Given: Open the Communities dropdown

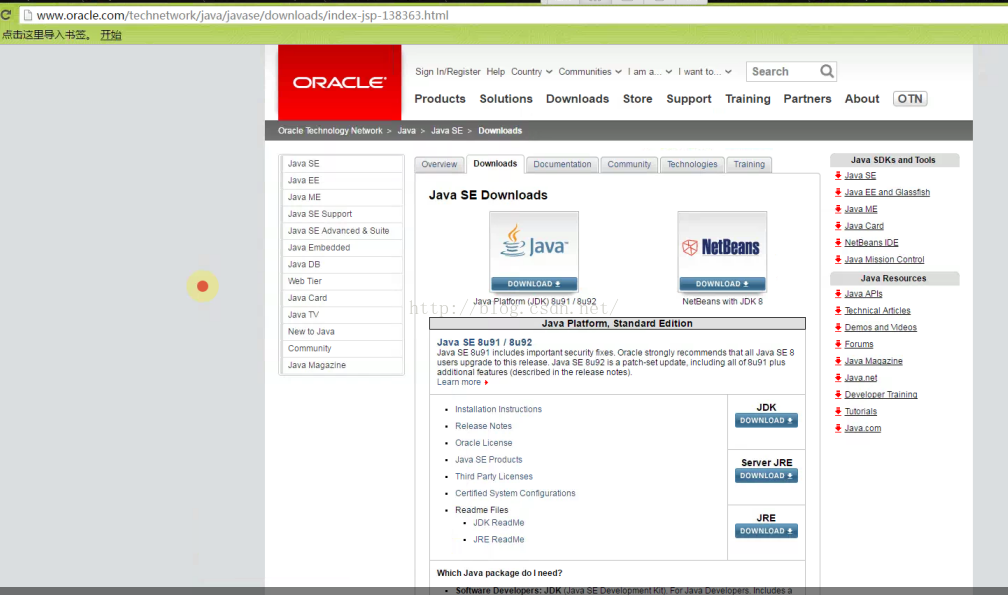Looking at the screenshot, I should point(590,71).
